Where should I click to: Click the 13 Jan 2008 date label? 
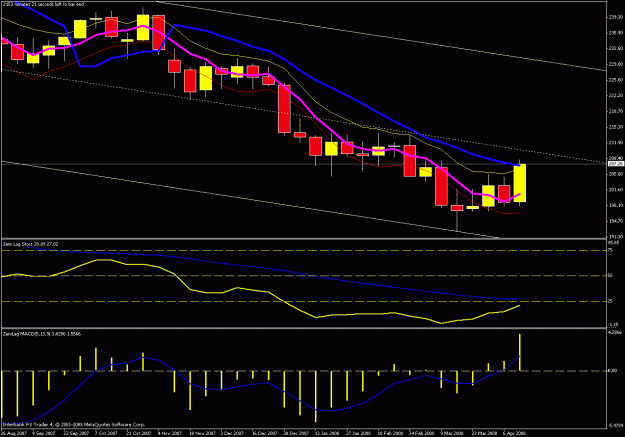click(x=327, y=433)
